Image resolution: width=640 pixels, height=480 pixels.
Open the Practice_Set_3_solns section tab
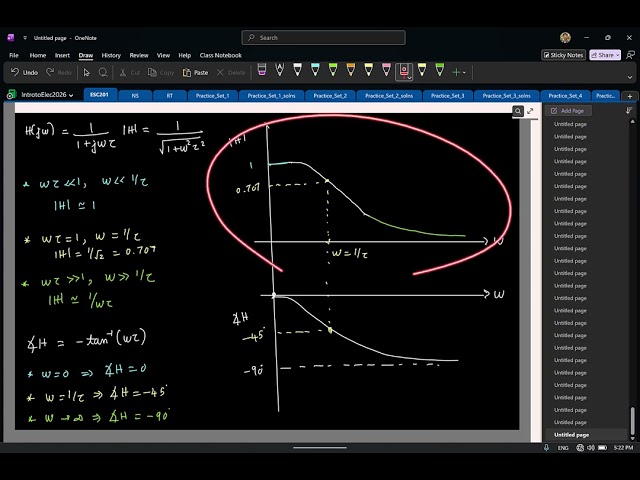click(507, 96)
